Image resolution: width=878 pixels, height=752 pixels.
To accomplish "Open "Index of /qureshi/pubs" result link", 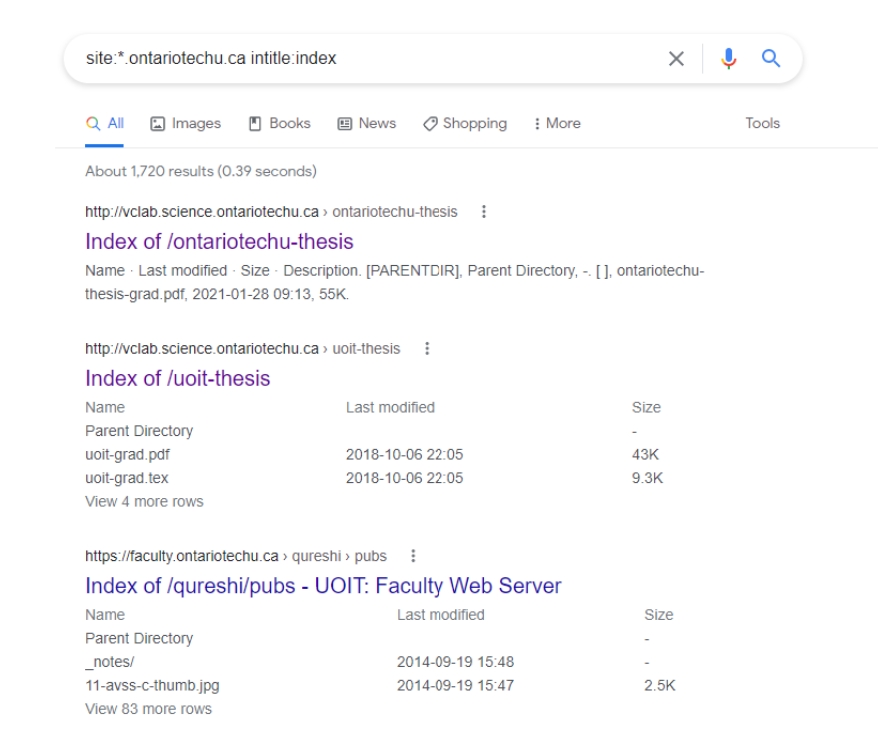I will (x=321, y=586).
